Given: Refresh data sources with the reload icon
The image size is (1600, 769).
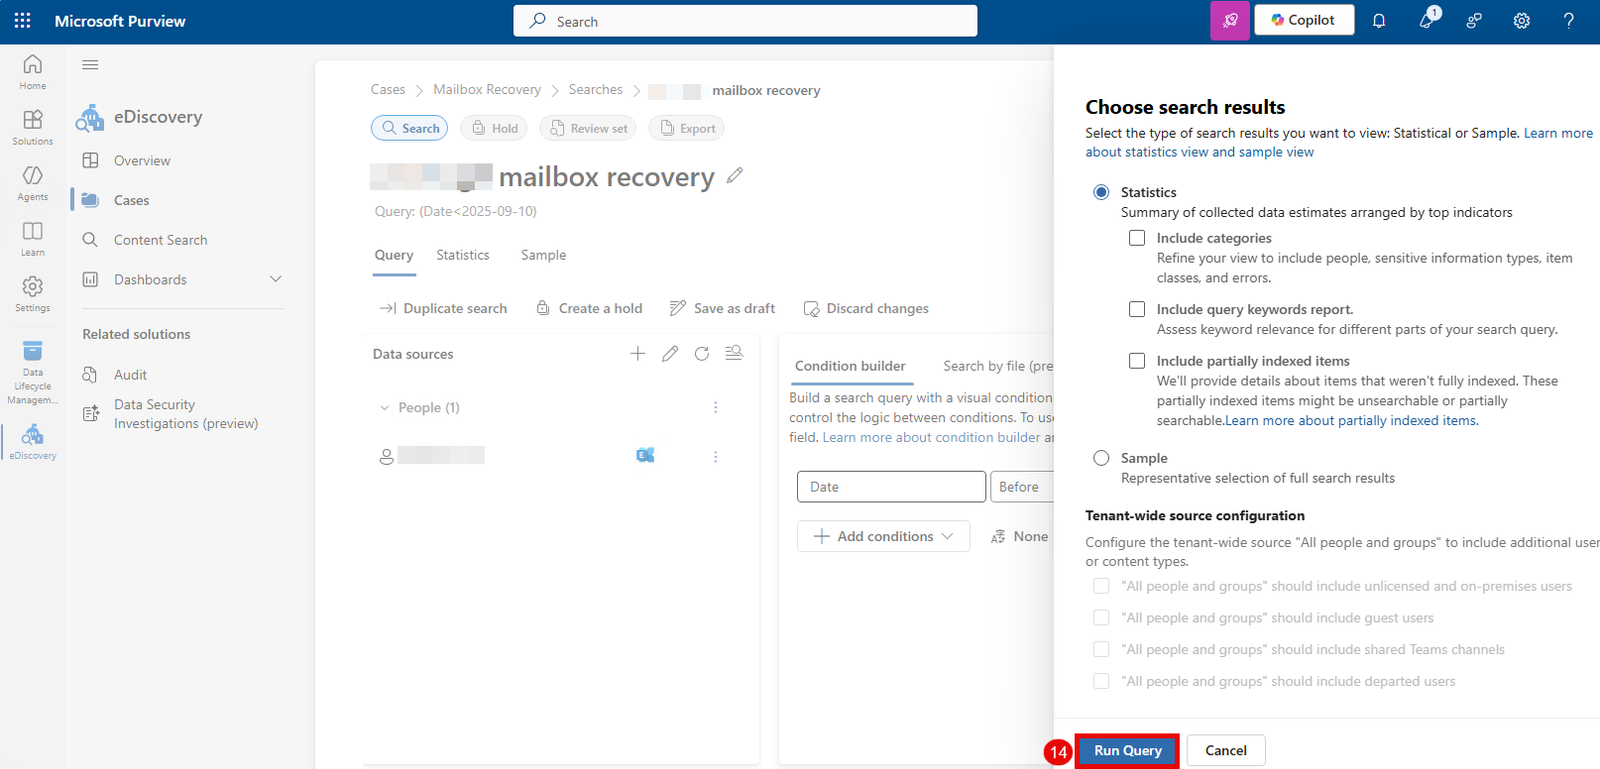Looking at the screenshot, I should click(x=702, y=354).
